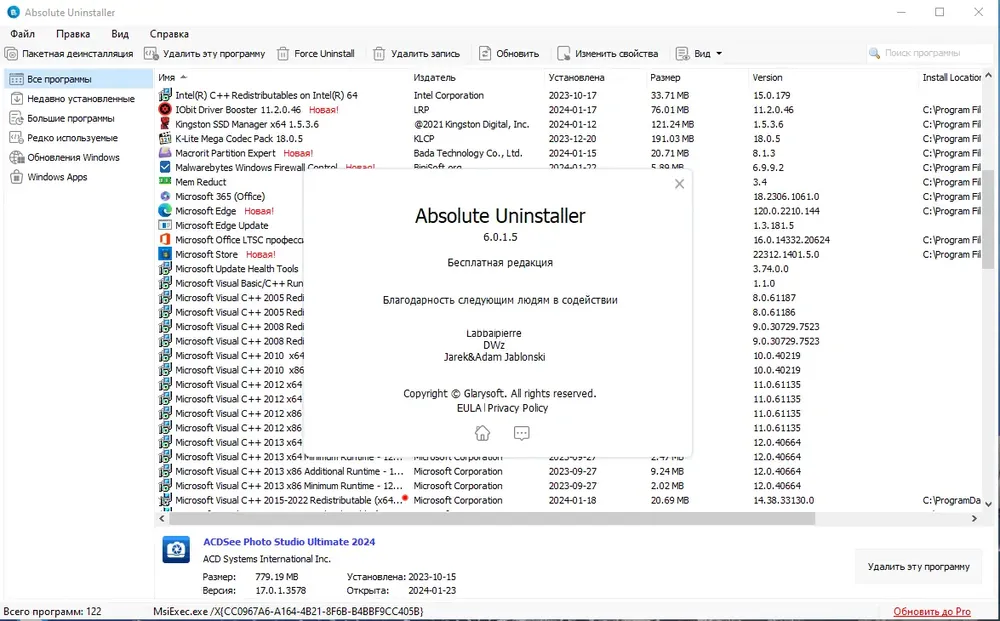Open the Правка menu
This screenshot has width=1000, height=621.
tap(73, 34)
